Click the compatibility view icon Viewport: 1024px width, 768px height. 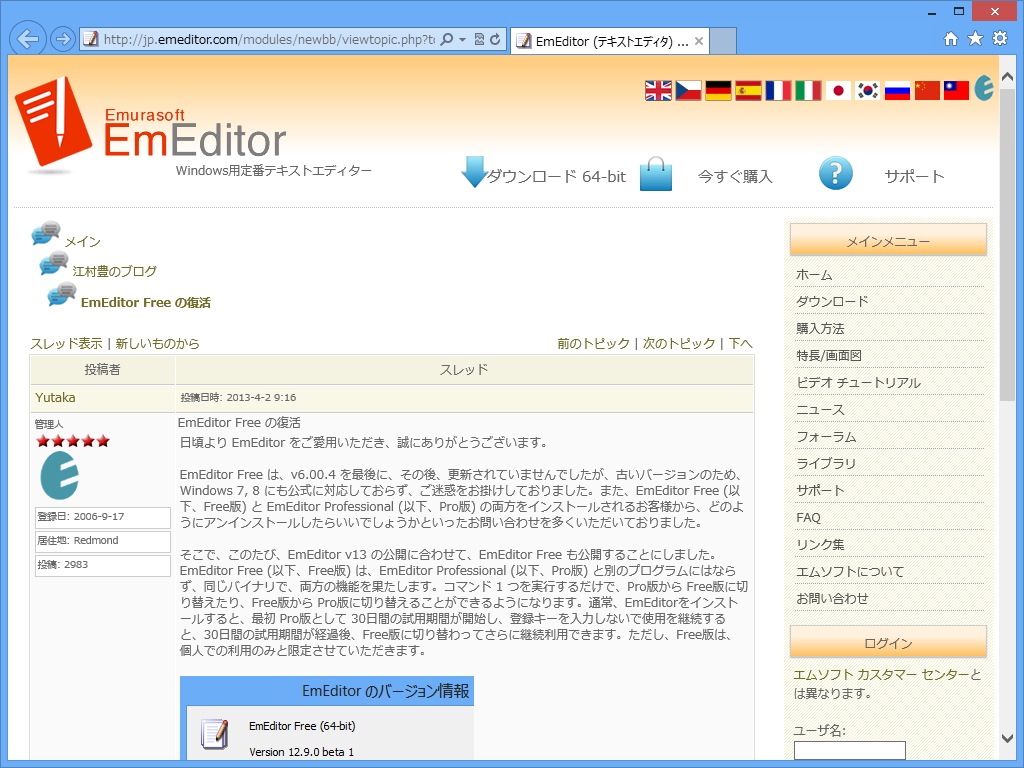coord(479,39)
